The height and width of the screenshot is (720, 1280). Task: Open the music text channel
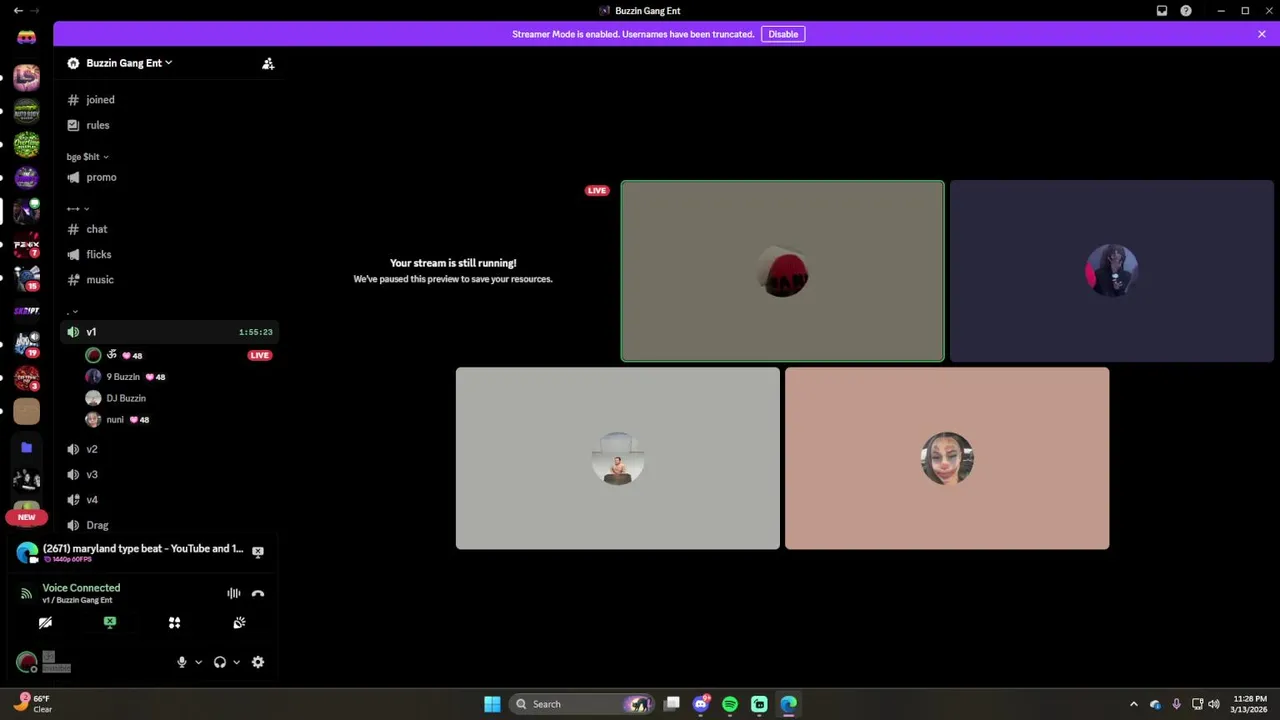[x=168, y=280]
